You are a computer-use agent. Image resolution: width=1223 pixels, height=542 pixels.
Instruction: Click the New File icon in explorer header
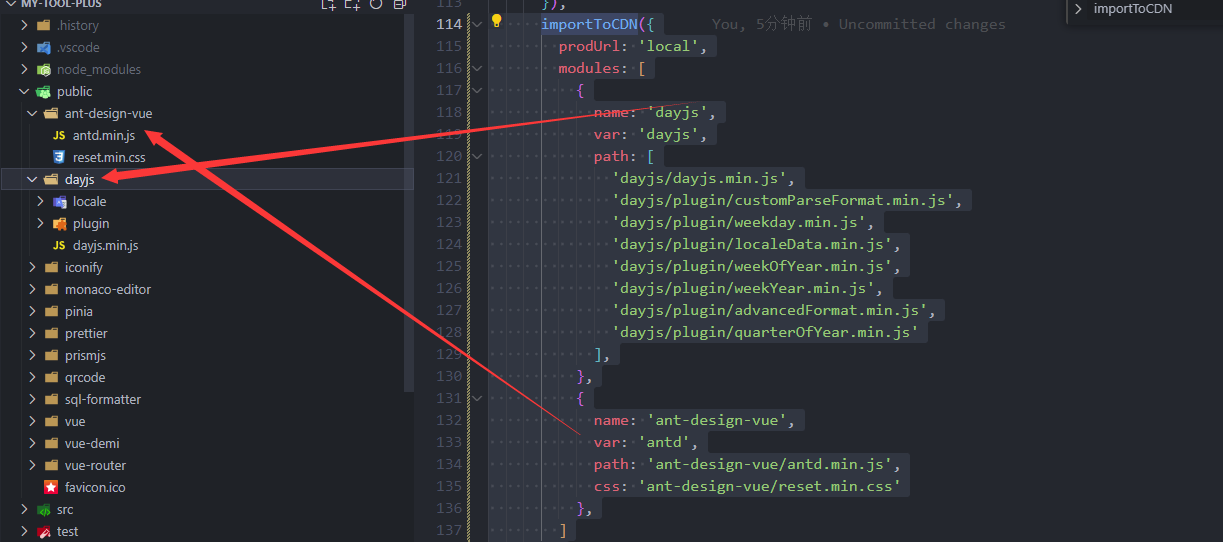coord(328,4)
